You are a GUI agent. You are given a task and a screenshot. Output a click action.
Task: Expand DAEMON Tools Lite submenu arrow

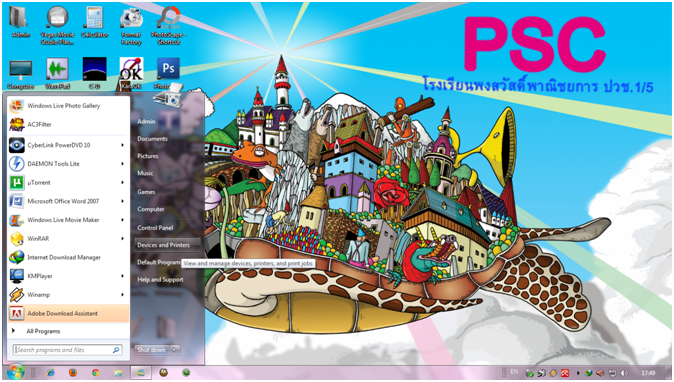(x=123, y=164)
